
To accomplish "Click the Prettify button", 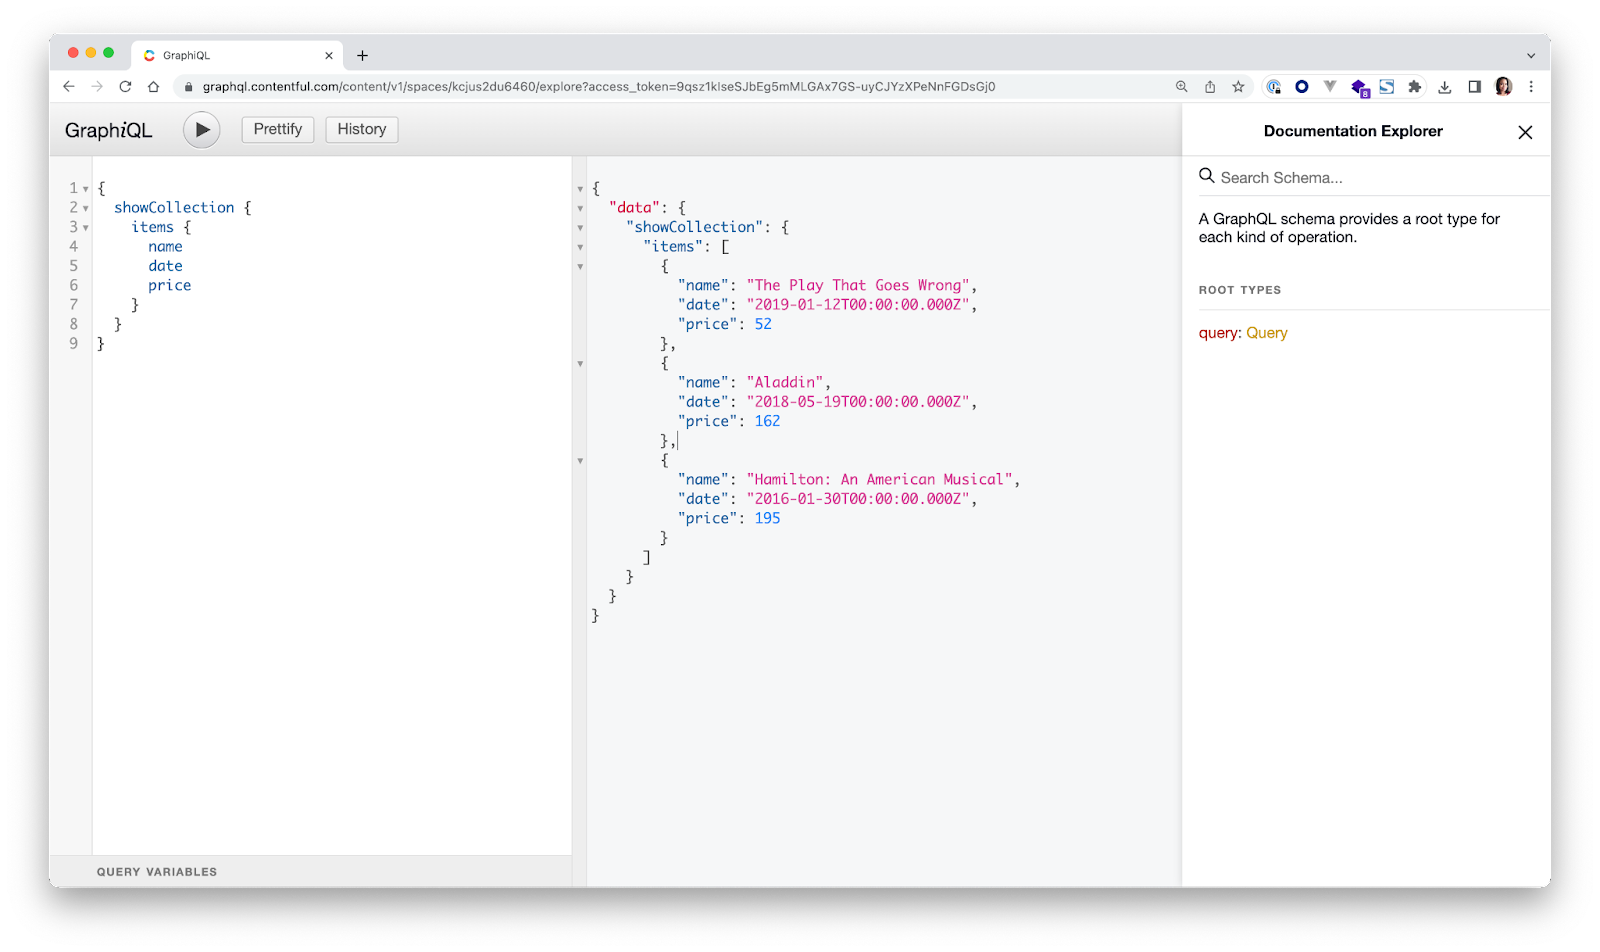I will [277, 129].
